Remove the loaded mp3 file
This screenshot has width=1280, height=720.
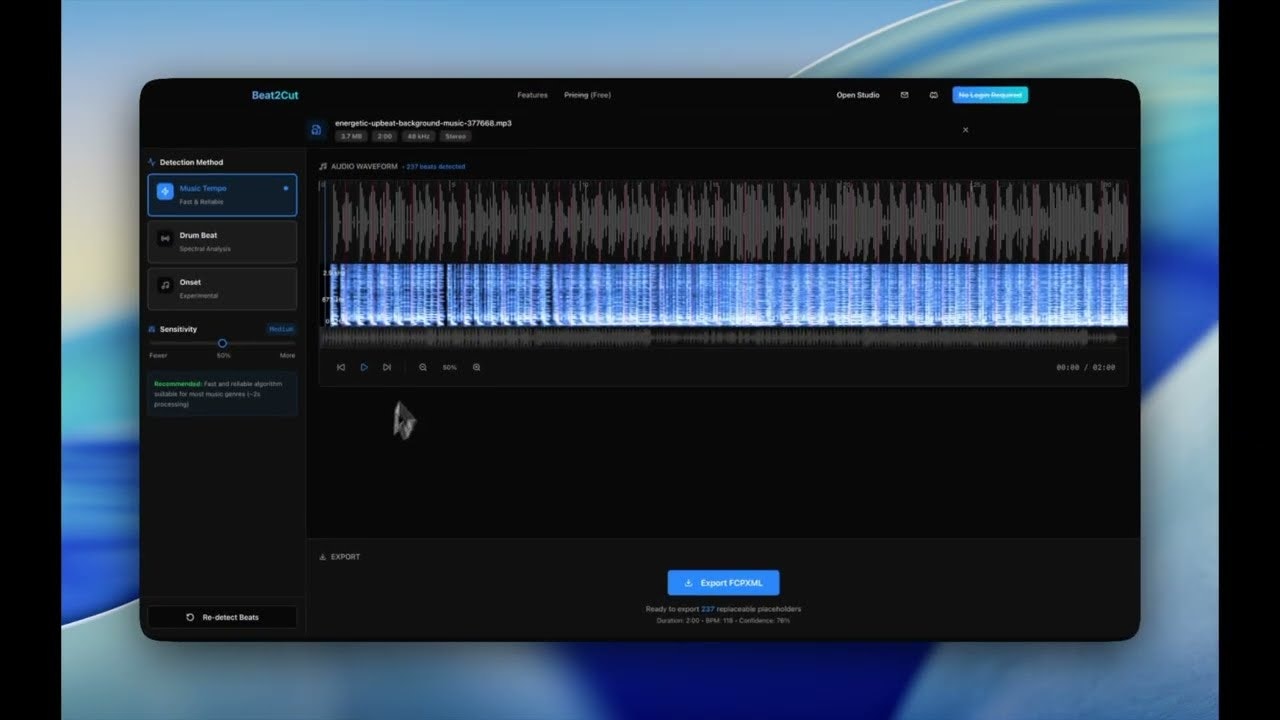[965, 130]
